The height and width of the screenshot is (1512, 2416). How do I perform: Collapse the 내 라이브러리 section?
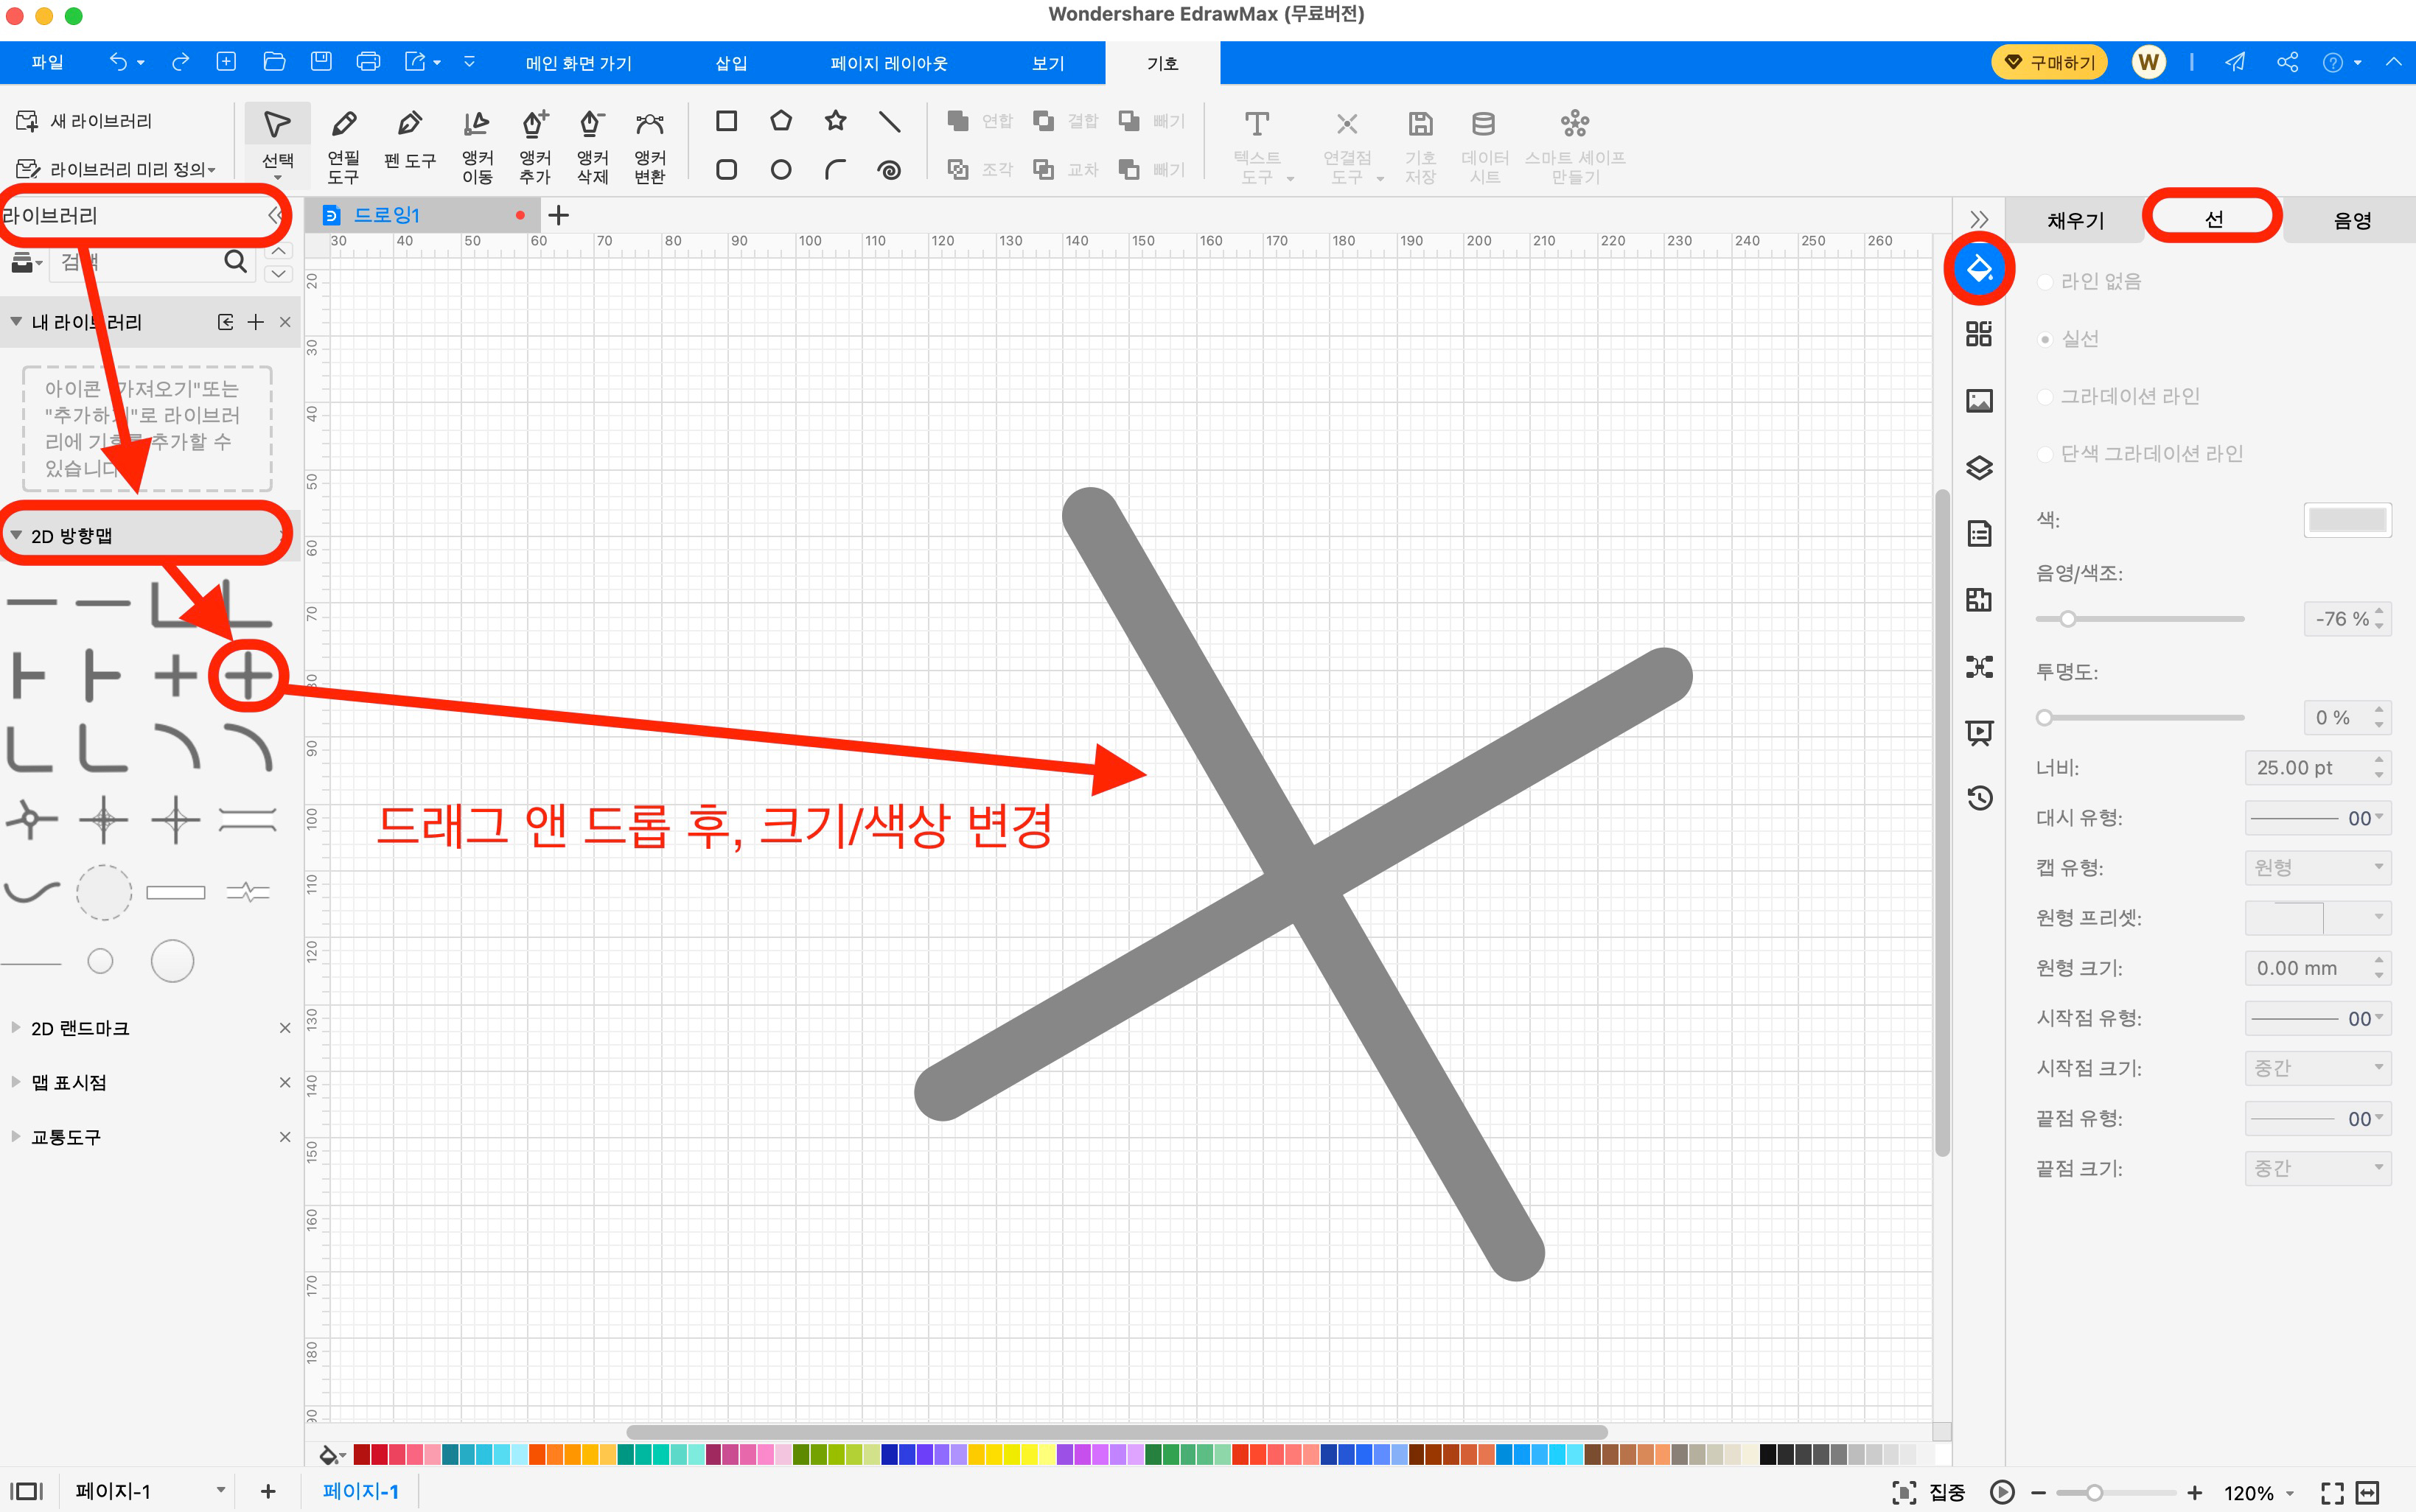[x=16, y=322]
